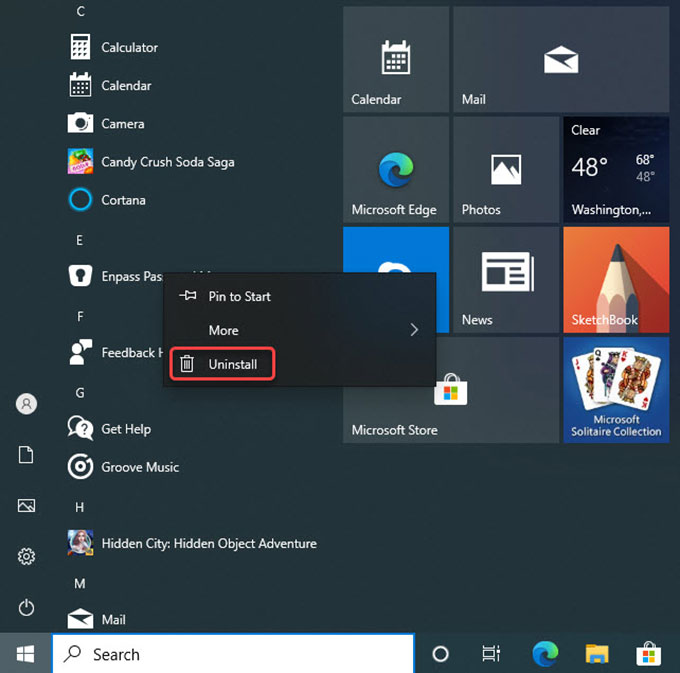Click the "Cortana" label in the app list
Screen dimensions: 680x673
(x=124, y=200)
